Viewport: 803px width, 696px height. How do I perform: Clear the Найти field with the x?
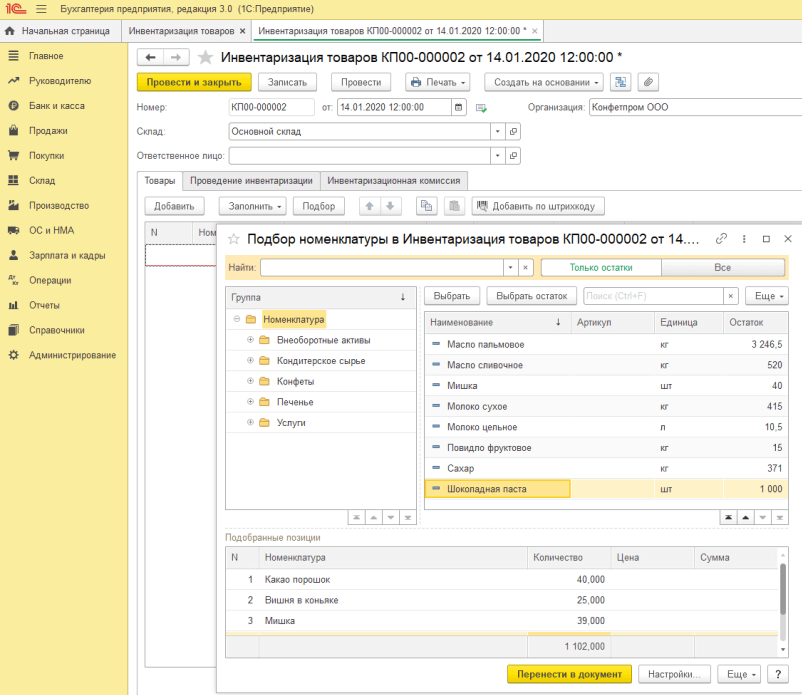pyautogui.click(x=525, y=267)
